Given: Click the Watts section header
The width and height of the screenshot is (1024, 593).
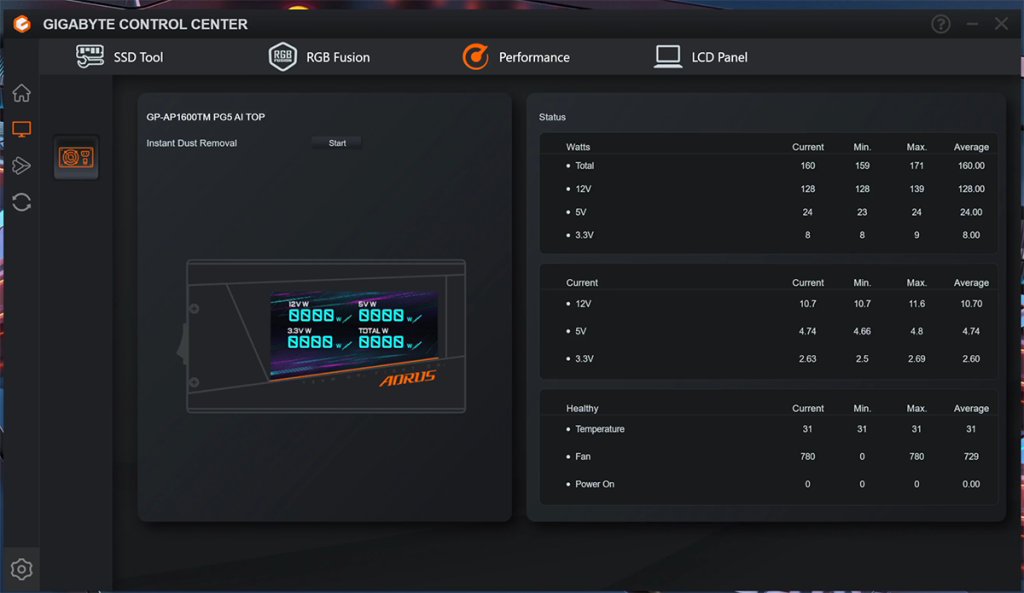Looking at the screenshot, I should pos(578,147).
